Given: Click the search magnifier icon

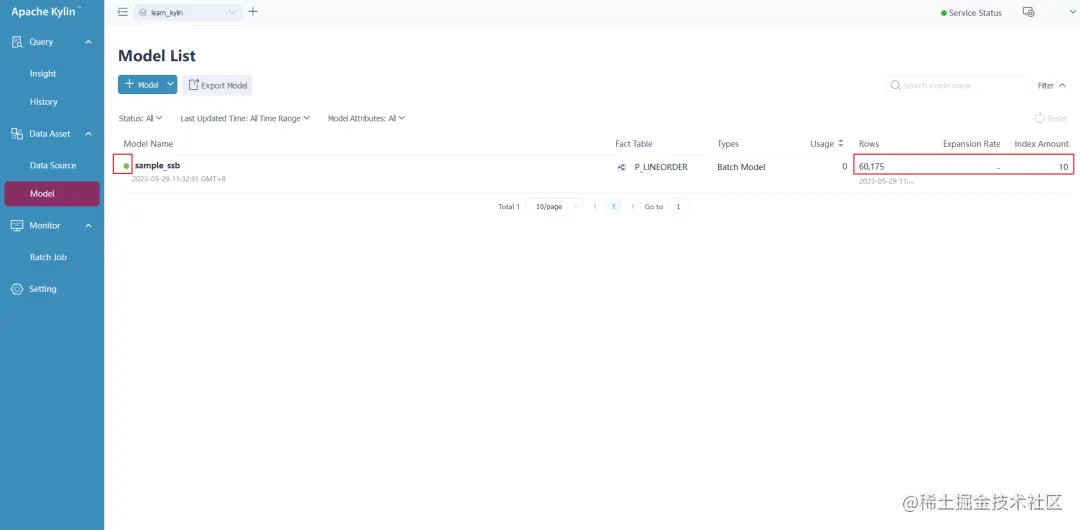Looking at the screenshot, I should point(895,85).
